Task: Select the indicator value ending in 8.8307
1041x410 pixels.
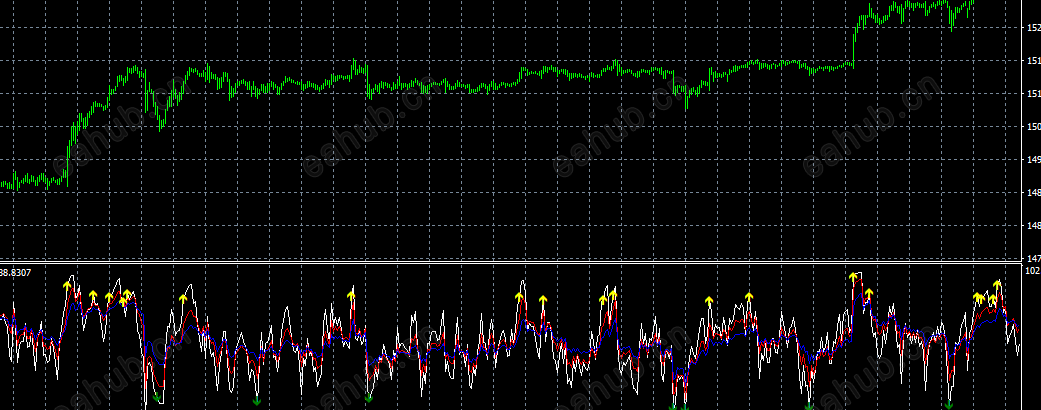Action: pos(15,272)
